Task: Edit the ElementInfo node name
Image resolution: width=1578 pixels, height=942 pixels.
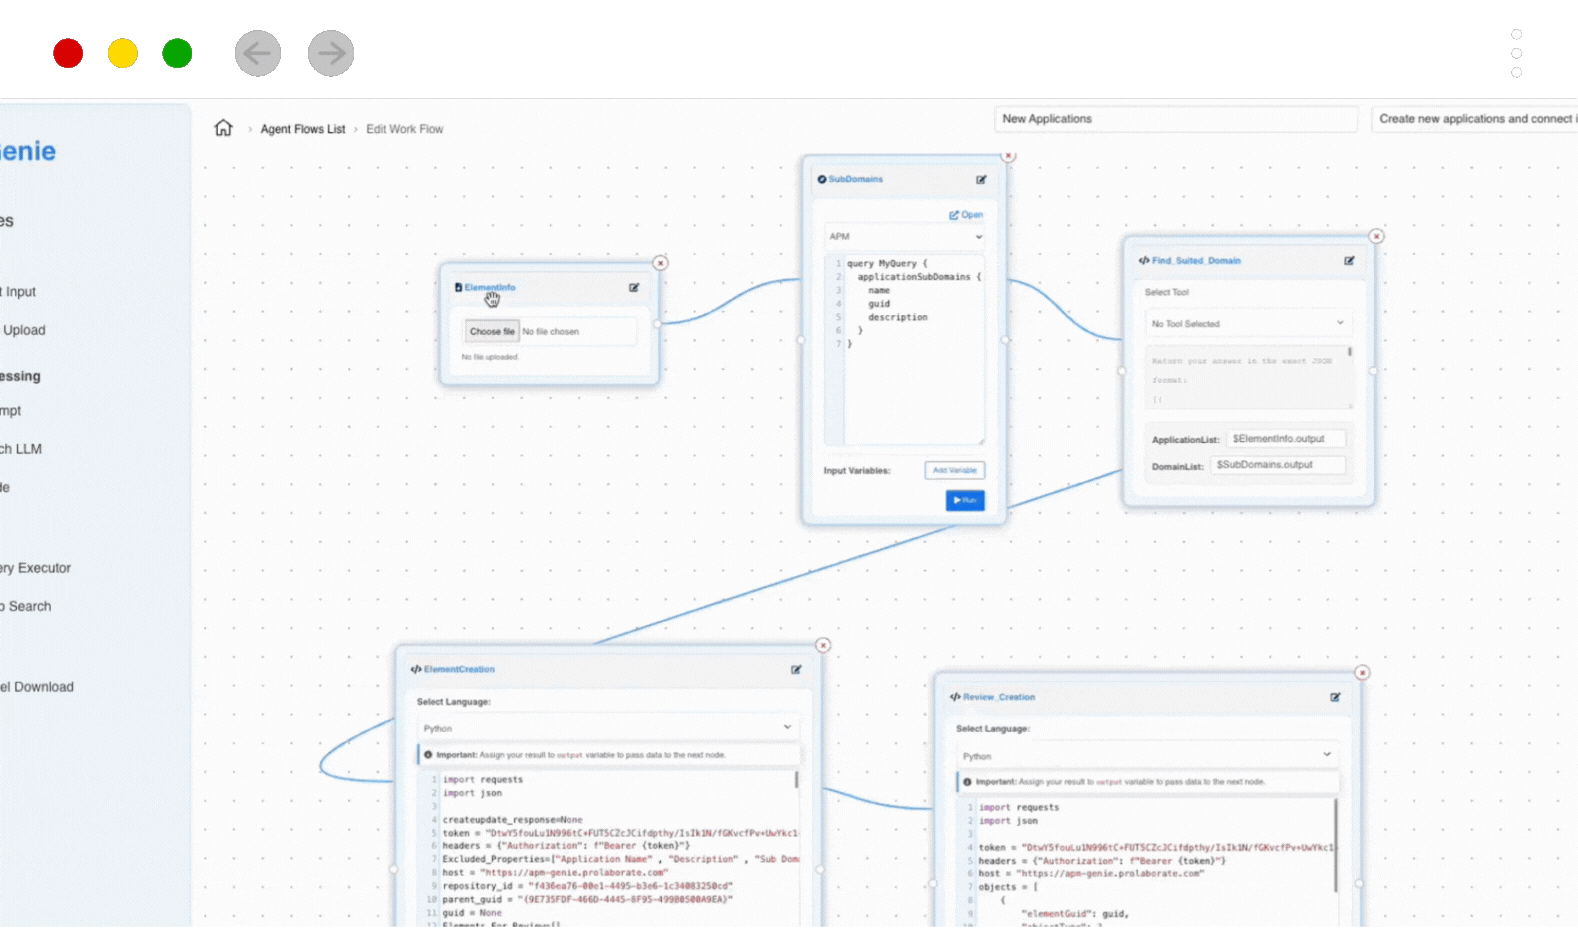Action: coord(634,288)
